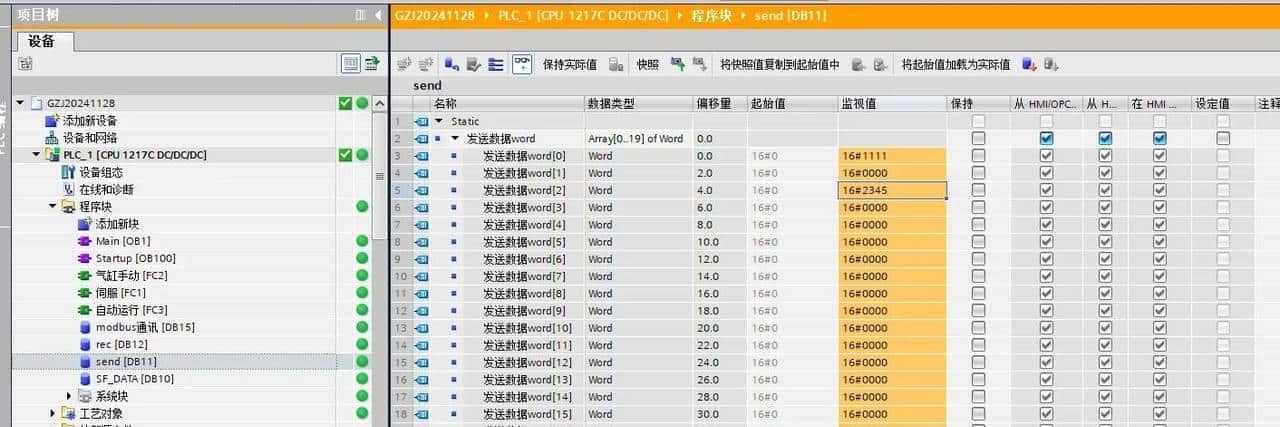Toggle 保持 checkbox for 发送数据word[10]

click(x=978, y=328)
